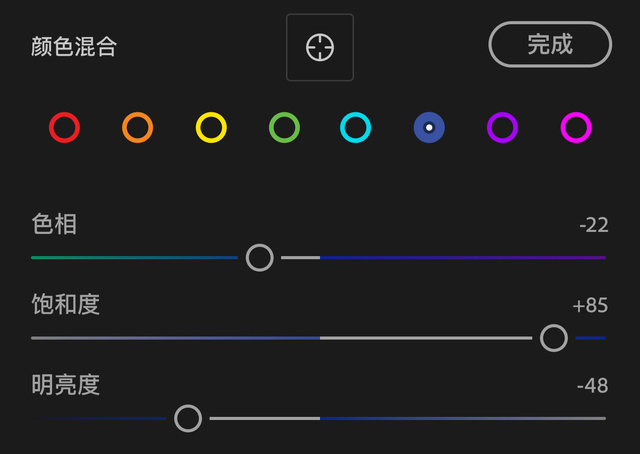Select the magenta color circle
The image size is (640, 454).
pos(576,128)
